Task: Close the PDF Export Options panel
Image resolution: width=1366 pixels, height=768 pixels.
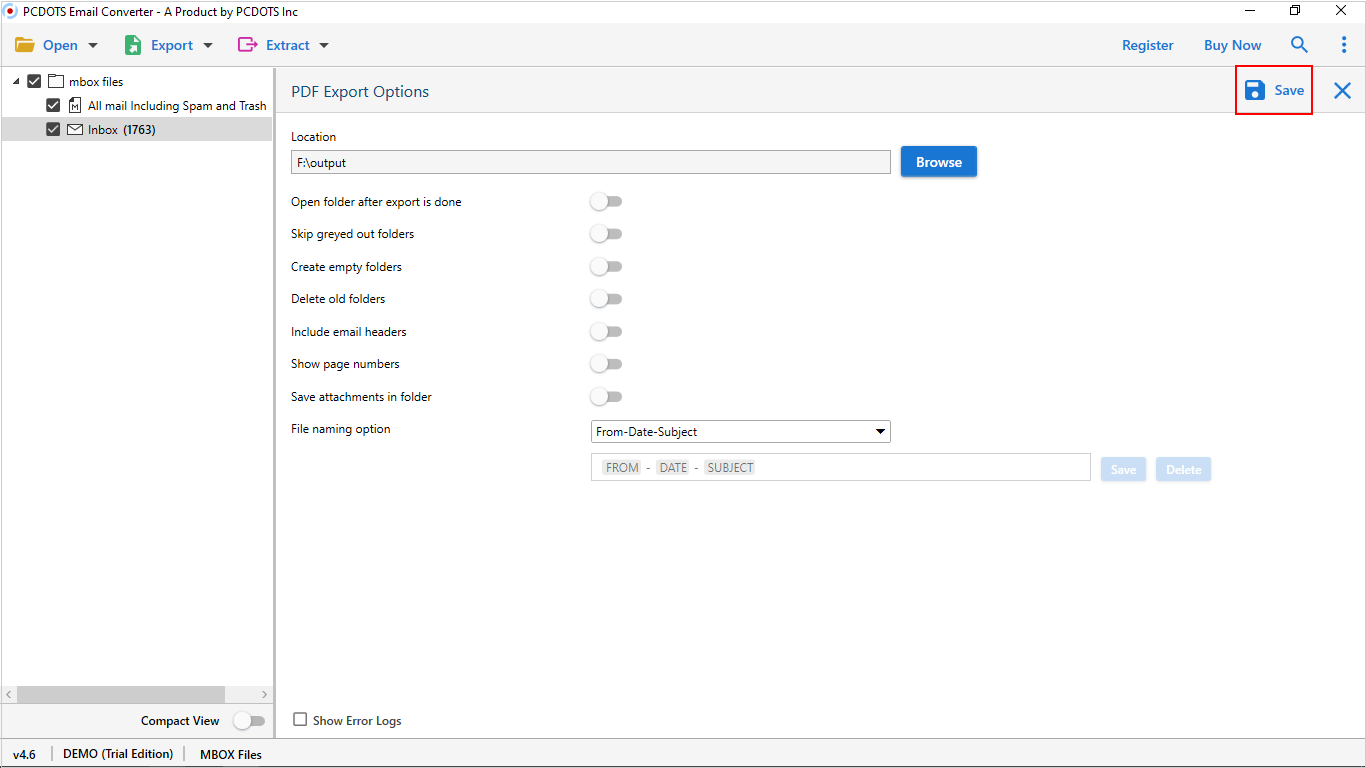Action: pos(1342,91)
